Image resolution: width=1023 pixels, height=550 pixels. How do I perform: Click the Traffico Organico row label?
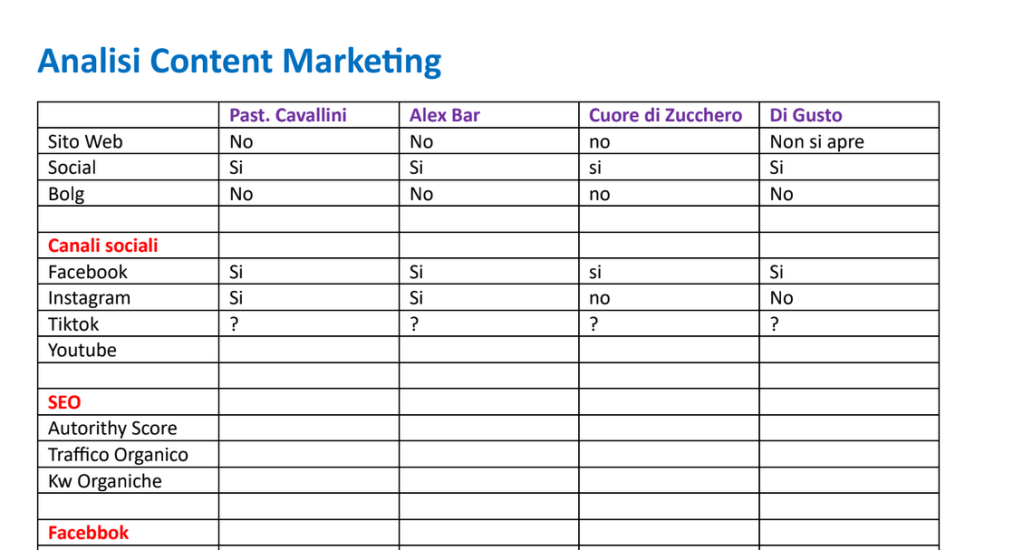click(x=118, y=454)
